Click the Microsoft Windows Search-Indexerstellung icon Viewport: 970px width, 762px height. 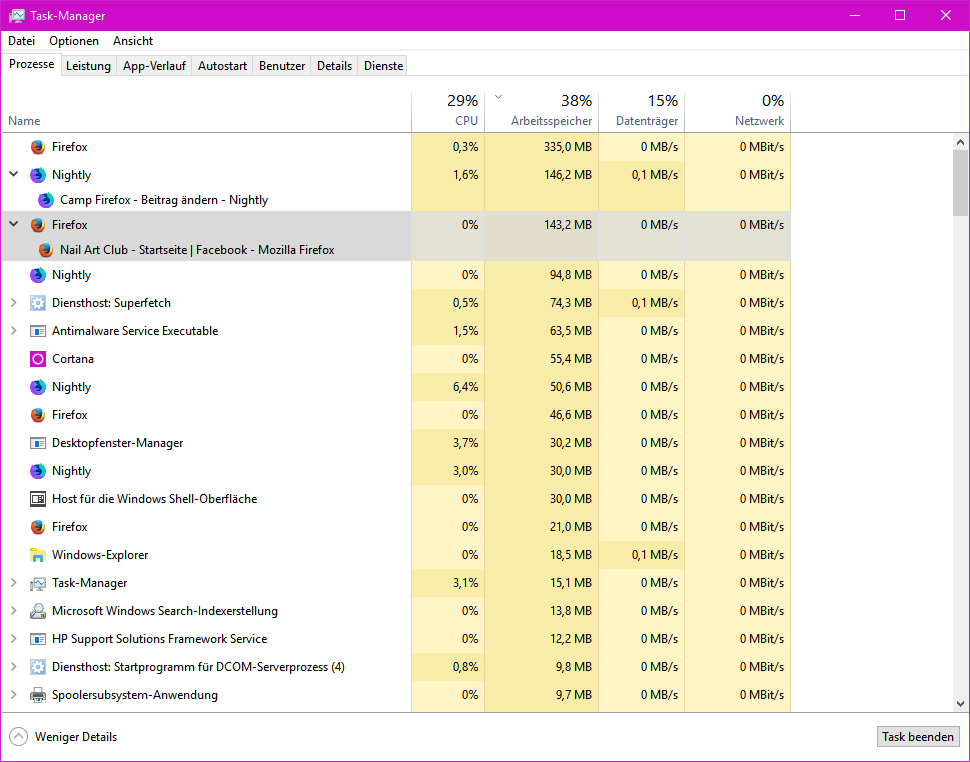(x=38, y=611)
